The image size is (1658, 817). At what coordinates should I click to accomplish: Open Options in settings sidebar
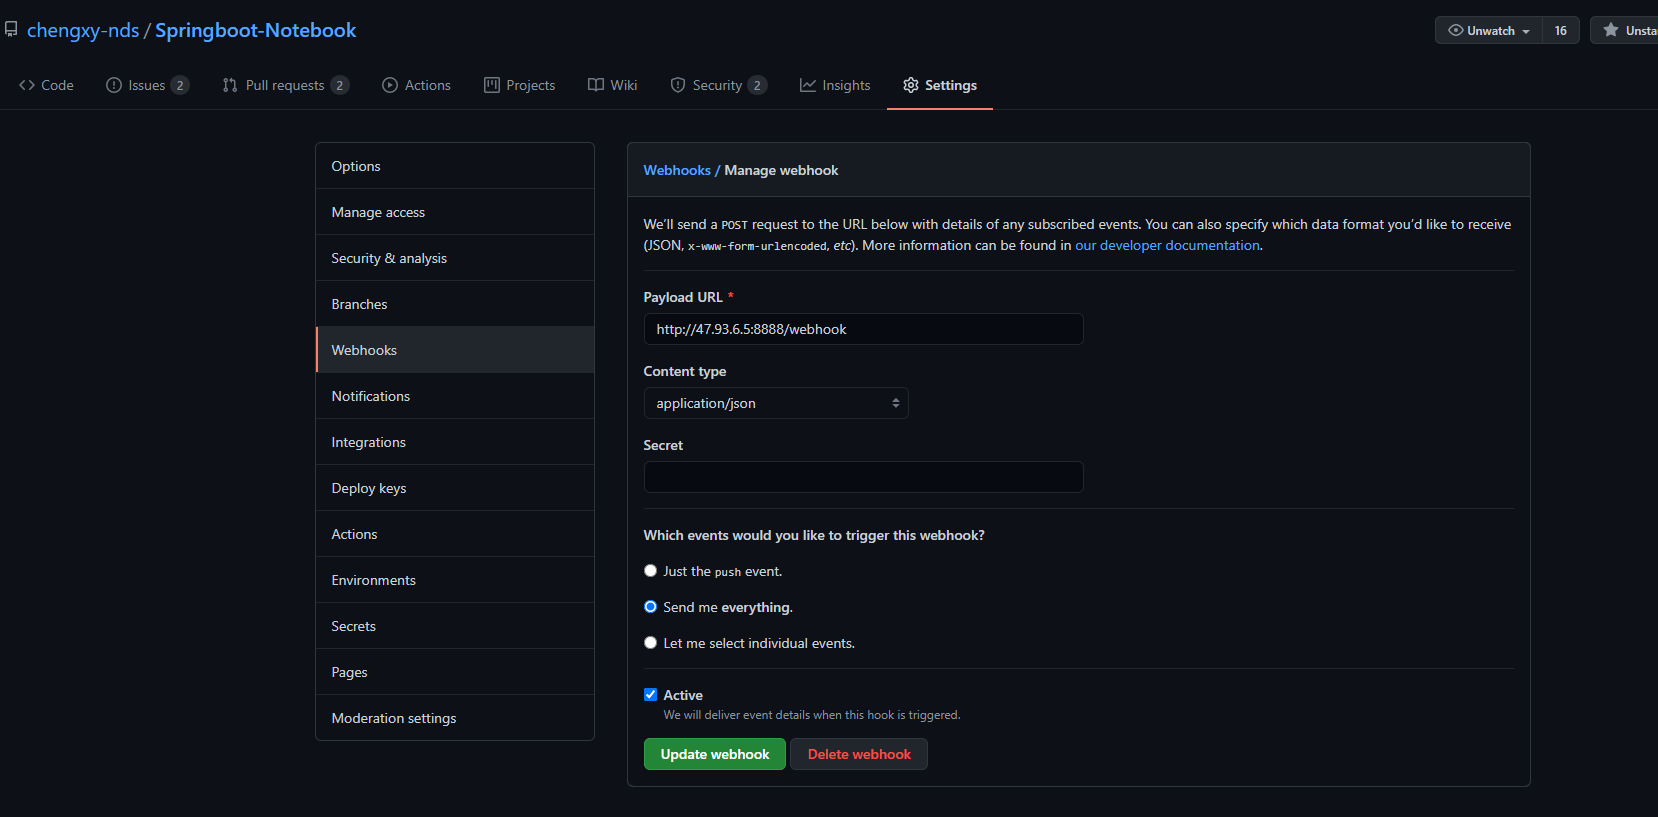click(455, 166)
